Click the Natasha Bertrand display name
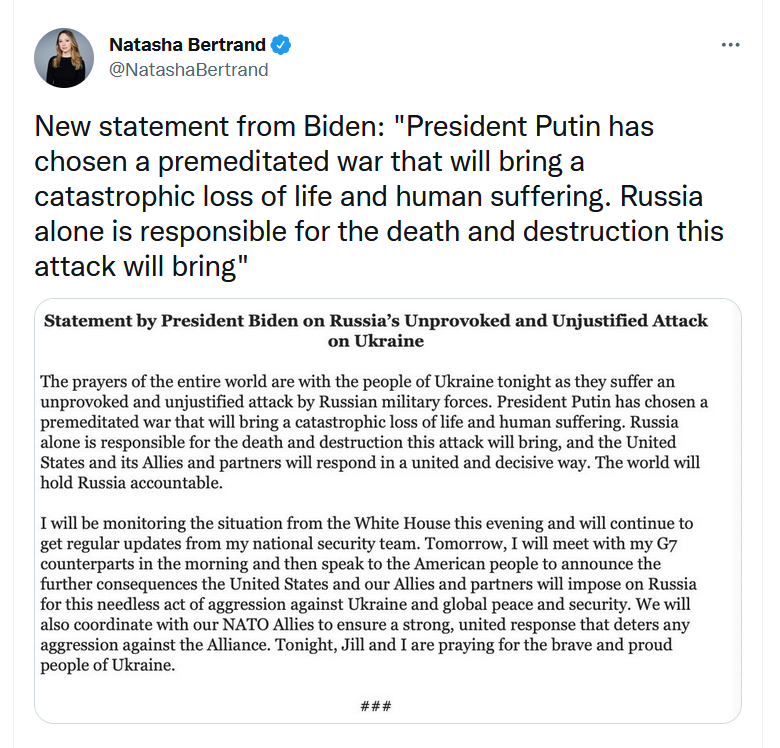780x748 pixels. pos(188,45)
